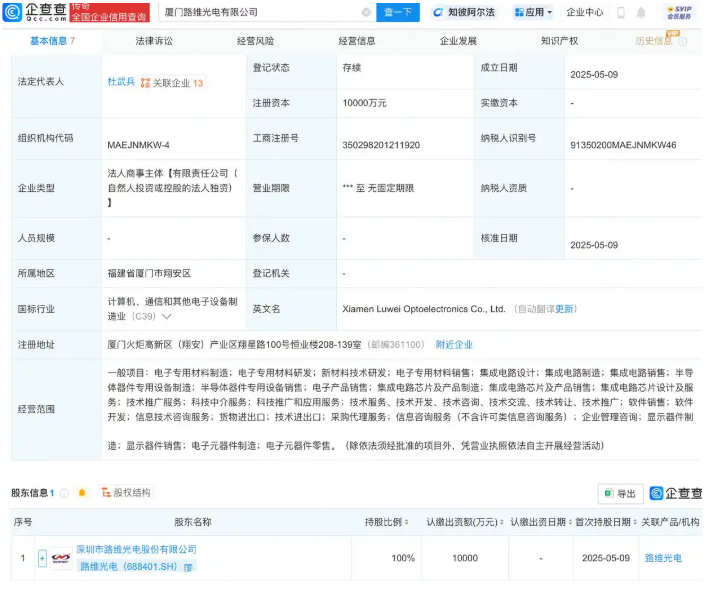Switch to 法律诉讼 tab
This screenshot has height=590, width=707.
[x=154, y=41]
